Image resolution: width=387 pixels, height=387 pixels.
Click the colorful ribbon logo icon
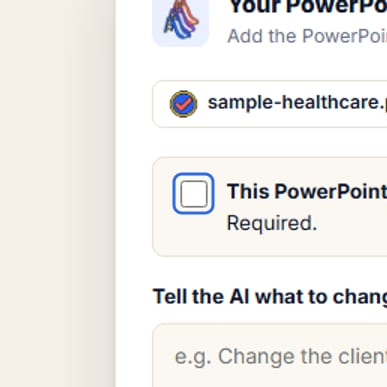point(181,18)
